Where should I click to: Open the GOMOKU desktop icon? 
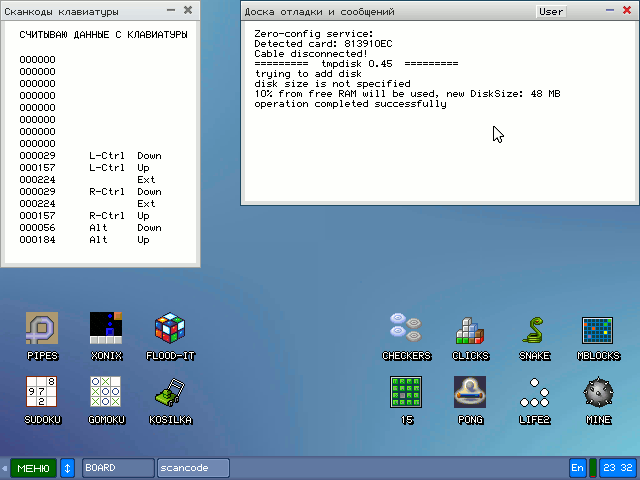click(x=106, y=393)
